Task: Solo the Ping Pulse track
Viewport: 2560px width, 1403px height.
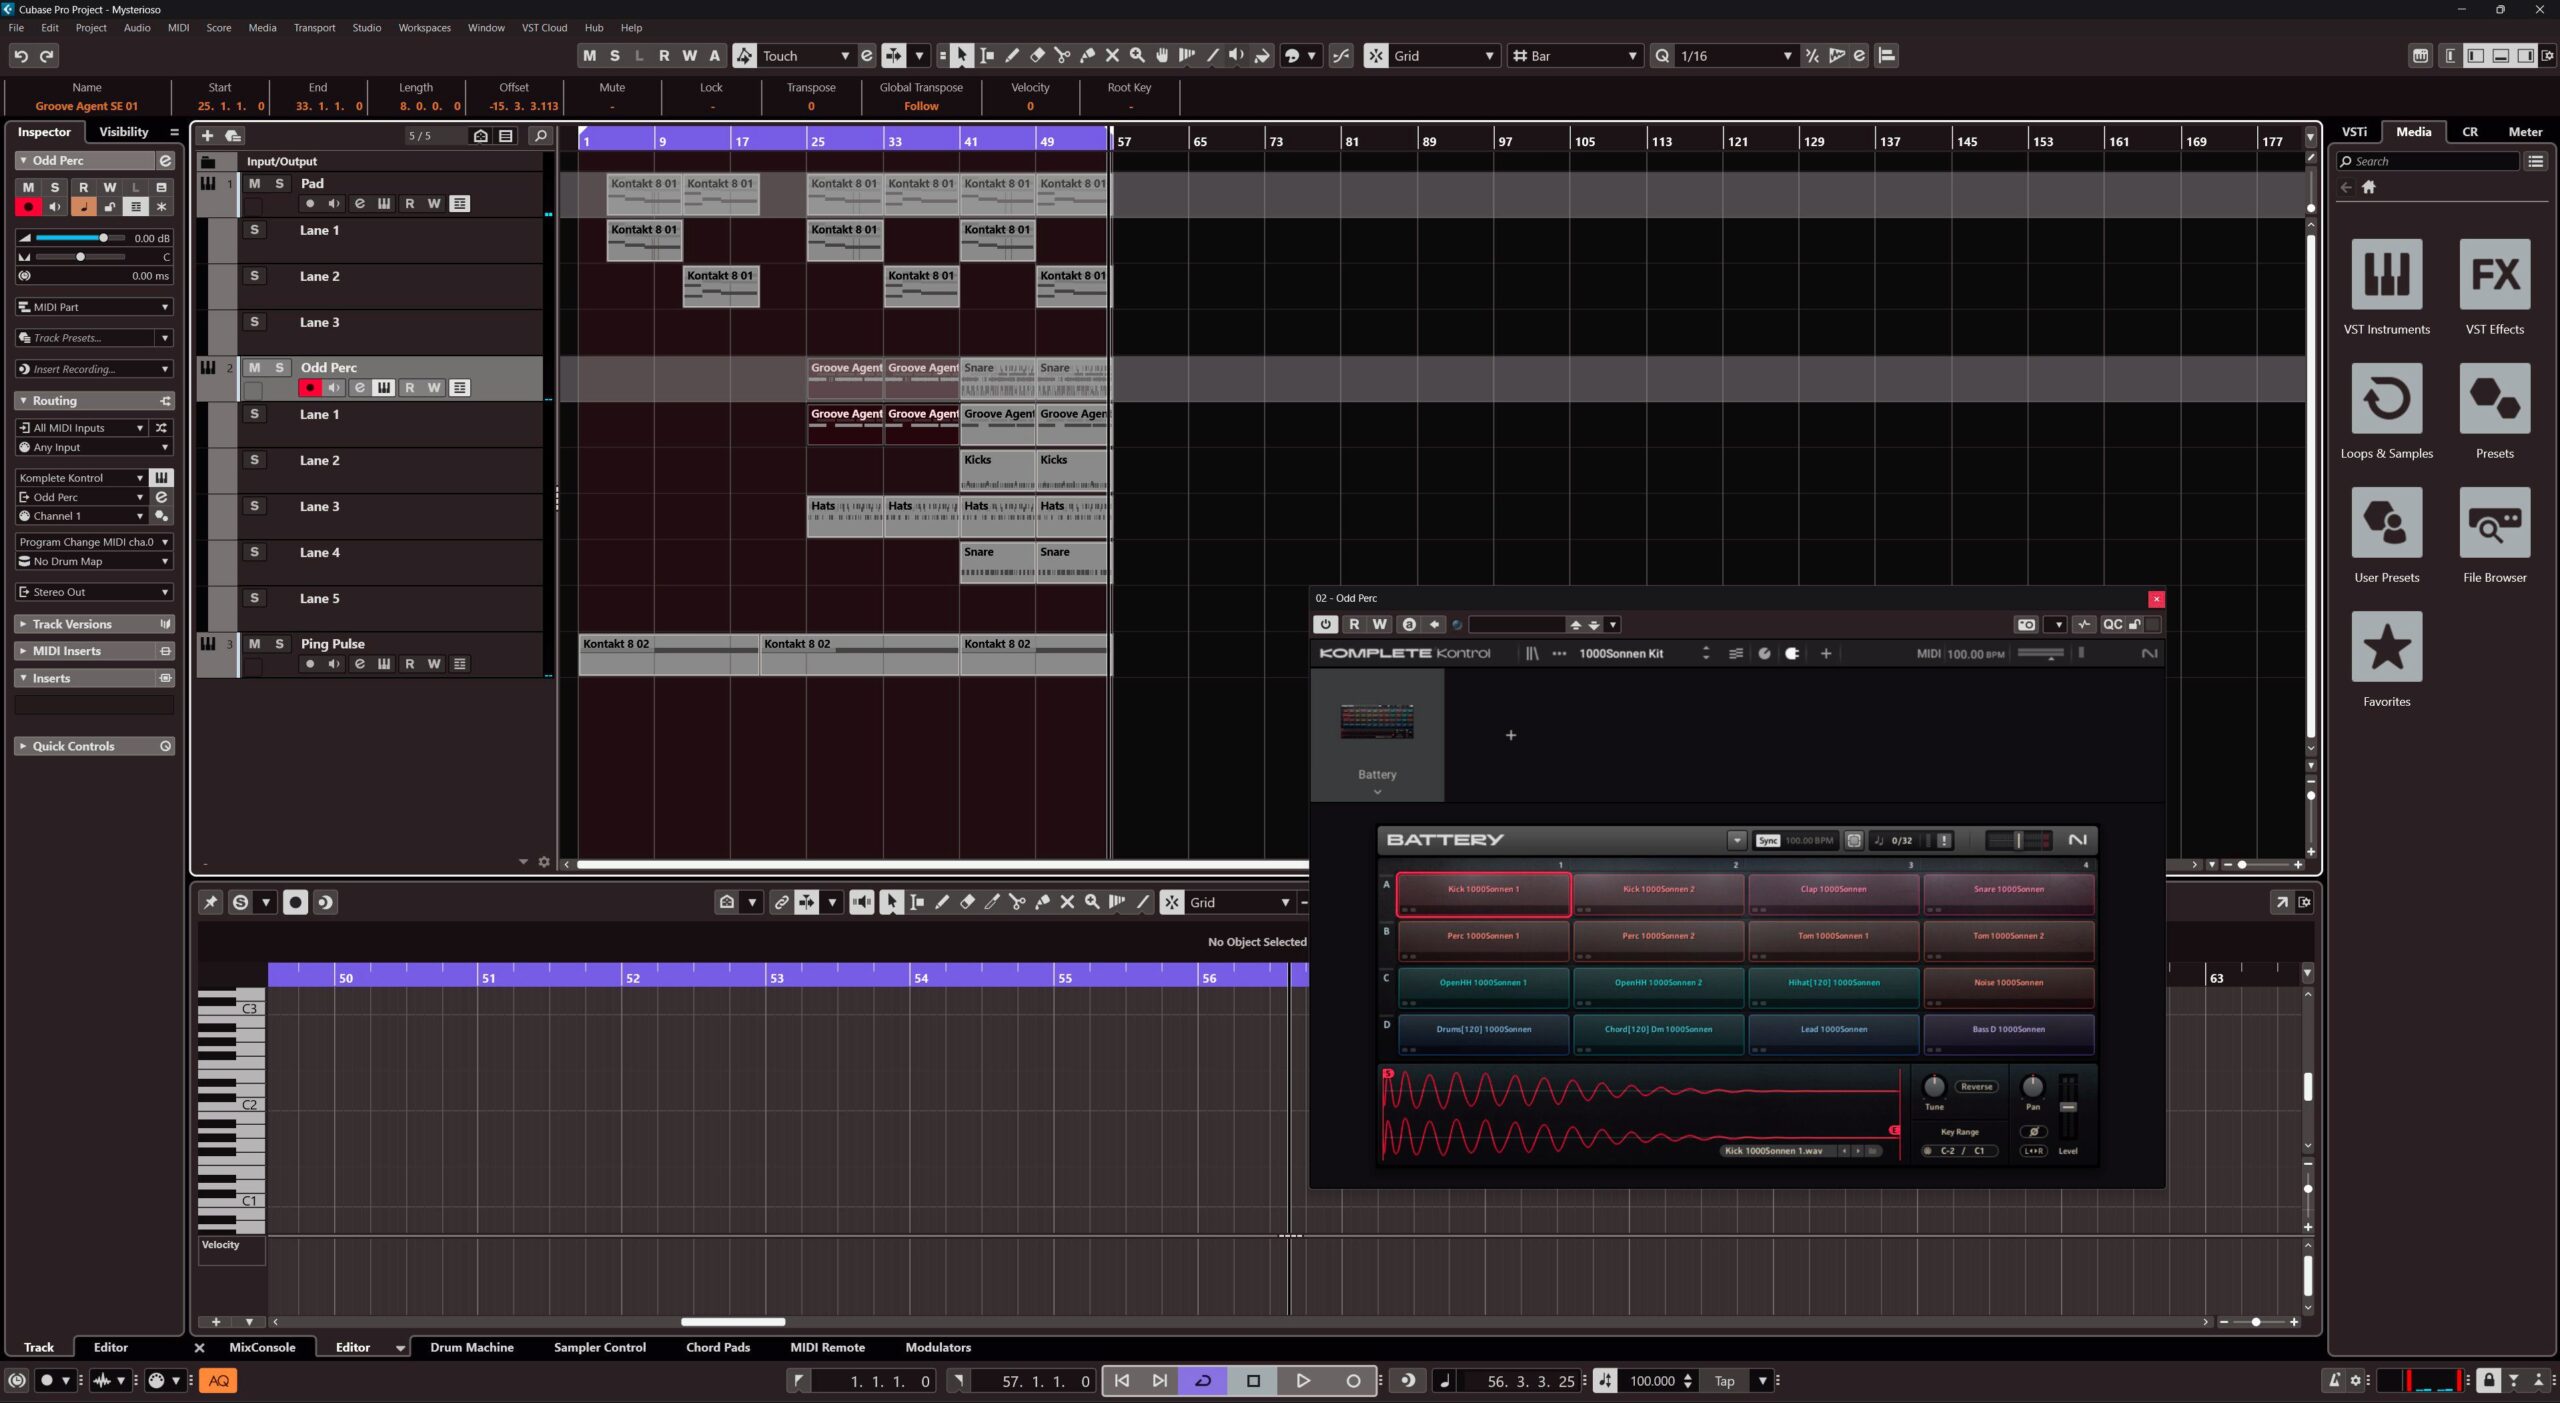Action: [279, 644]
